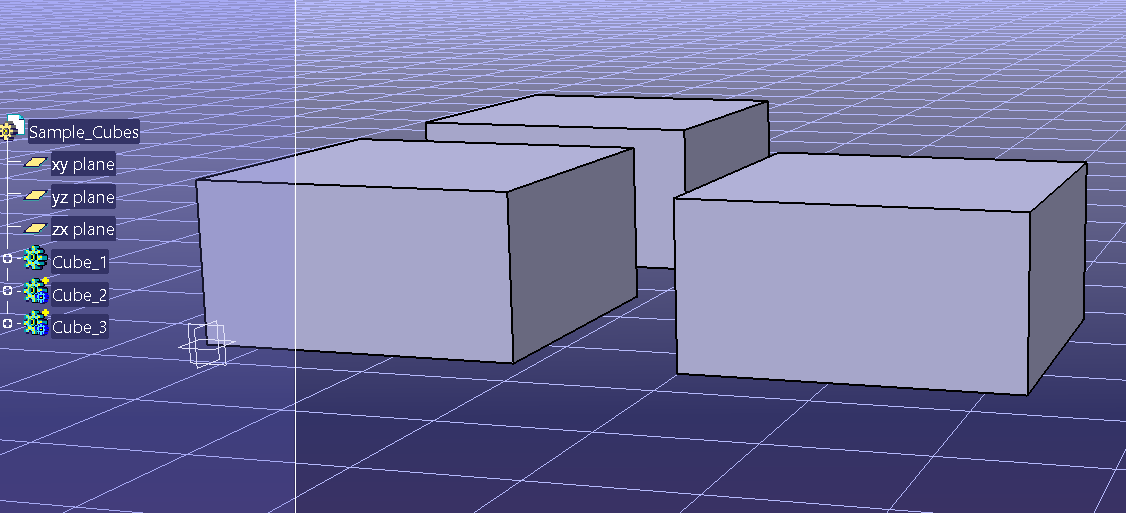The width and height of the screenshot is (1126, 513).
Task: Expand the Cube_3 node
Action: (7, 323)
